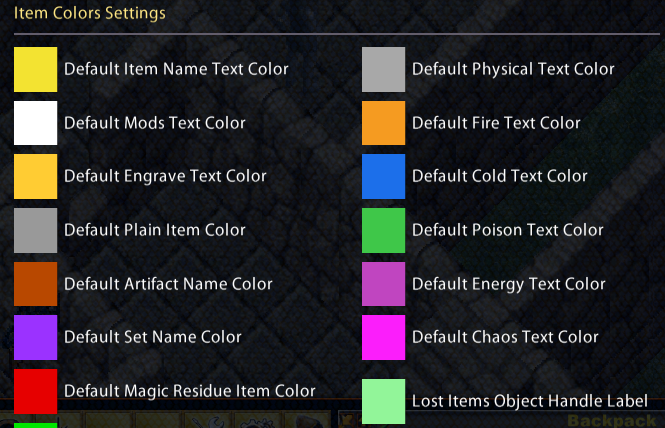The height and width of the screenshot is (428, 665).
Task: Click the wrench icon in the bottom bar
Action: pos(208,422)
